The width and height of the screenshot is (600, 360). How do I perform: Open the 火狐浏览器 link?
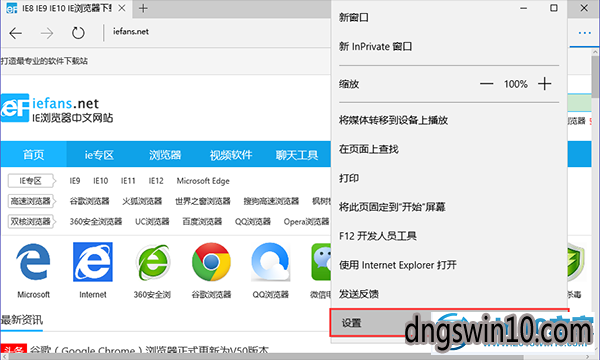(x=142, y=201)
